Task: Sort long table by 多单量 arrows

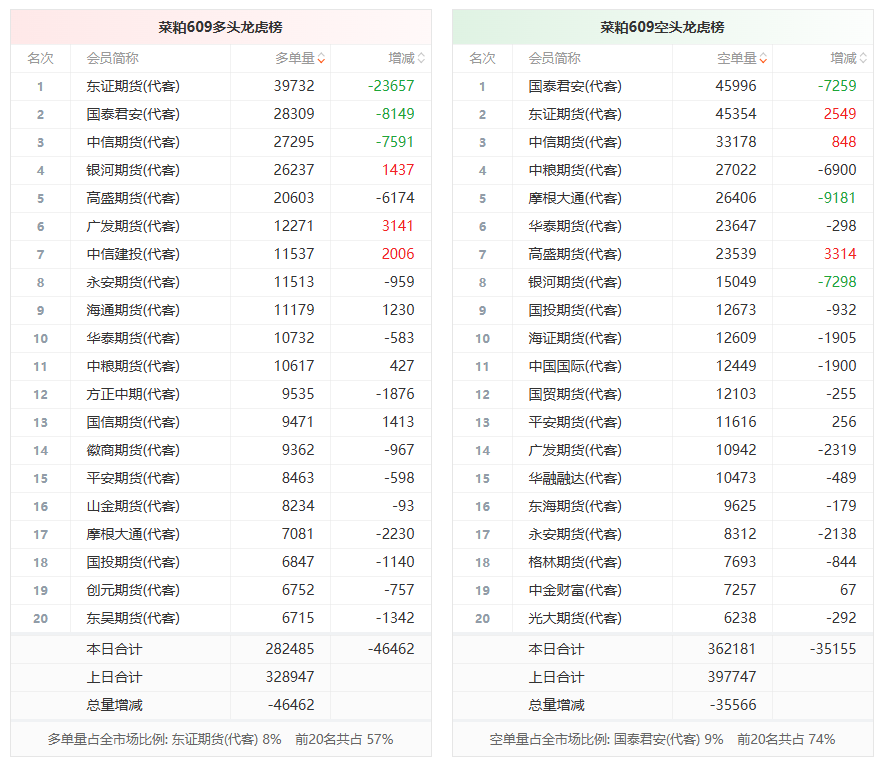Action: click(321, 58)
